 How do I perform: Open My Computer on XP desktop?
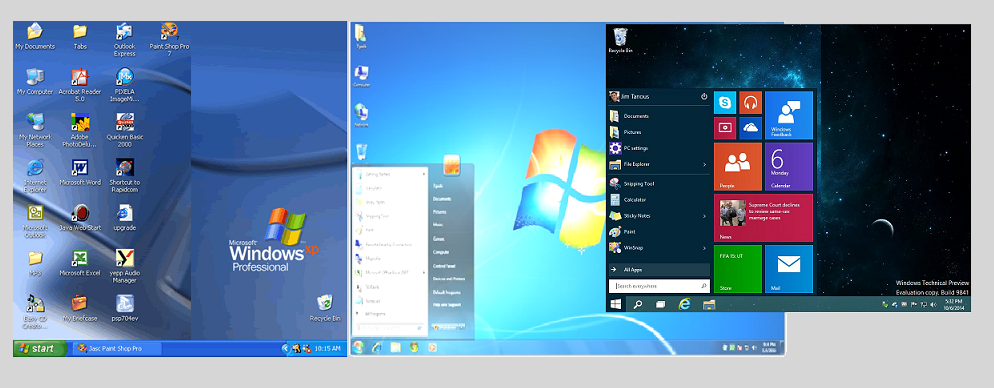pyautogui.click(x=35, y=82)
